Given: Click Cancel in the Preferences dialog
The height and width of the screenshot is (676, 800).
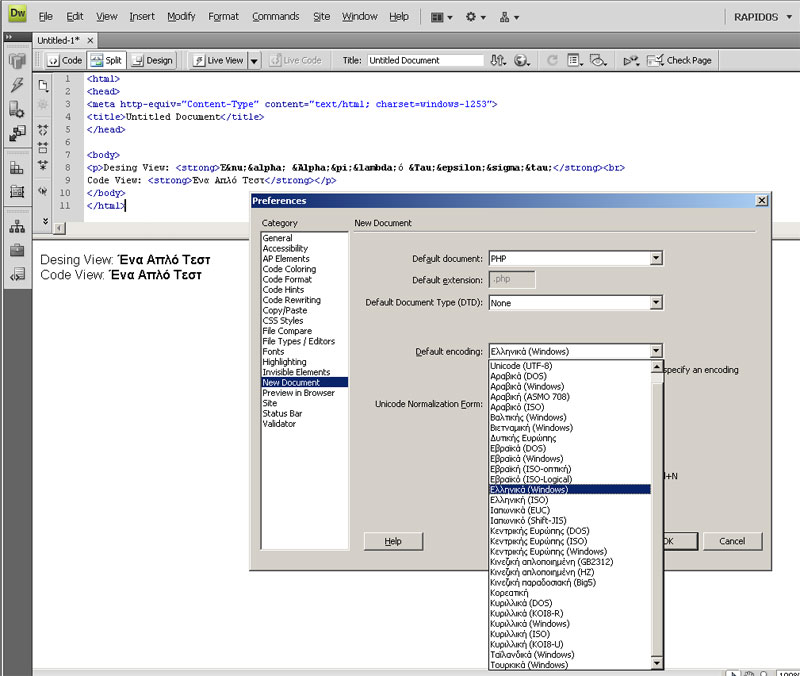Looking at the screenshot, I should (732, 541).
